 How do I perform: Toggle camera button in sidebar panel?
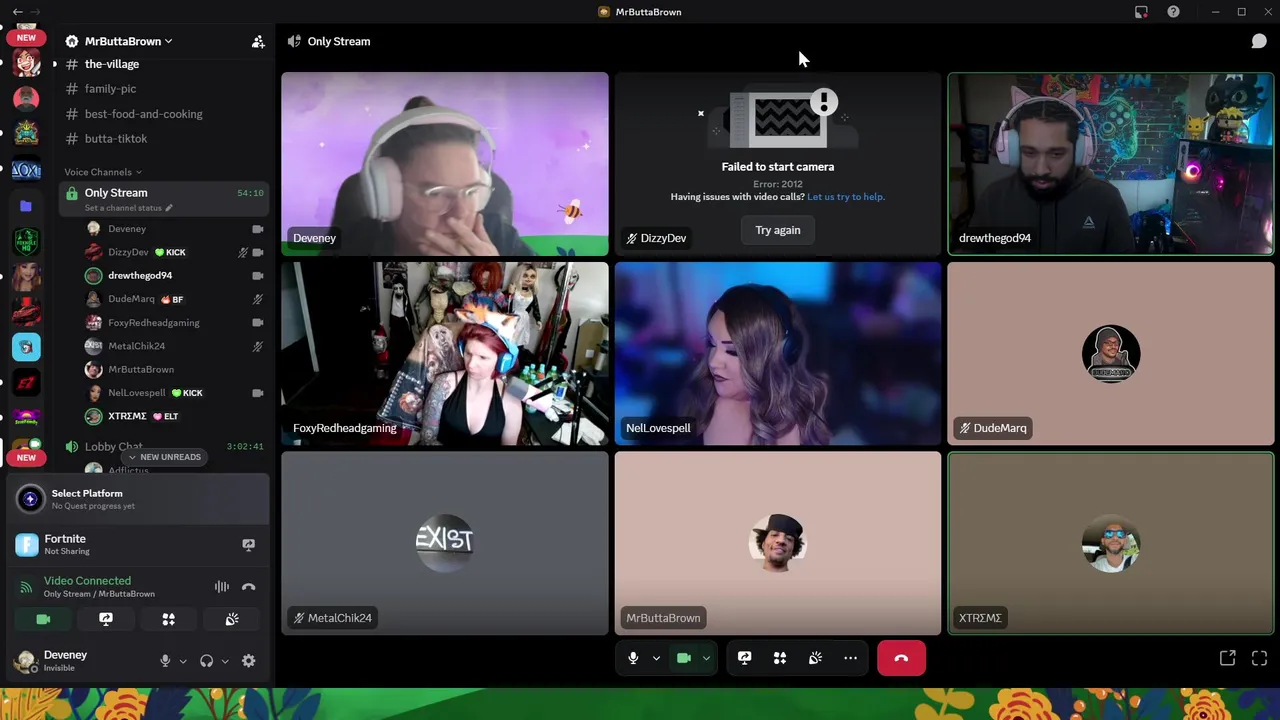43,620
